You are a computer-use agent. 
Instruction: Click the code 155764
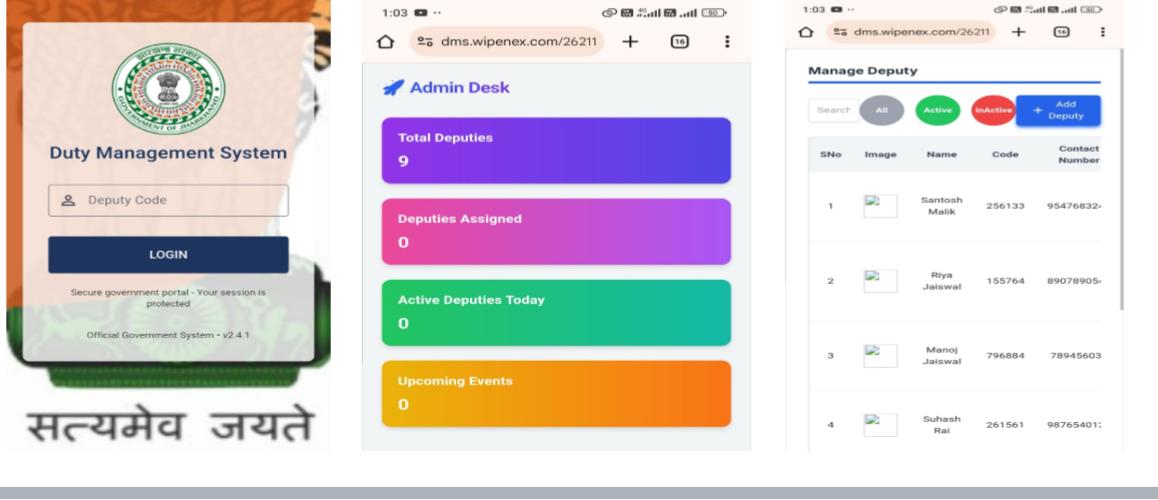click(1005, 281)
